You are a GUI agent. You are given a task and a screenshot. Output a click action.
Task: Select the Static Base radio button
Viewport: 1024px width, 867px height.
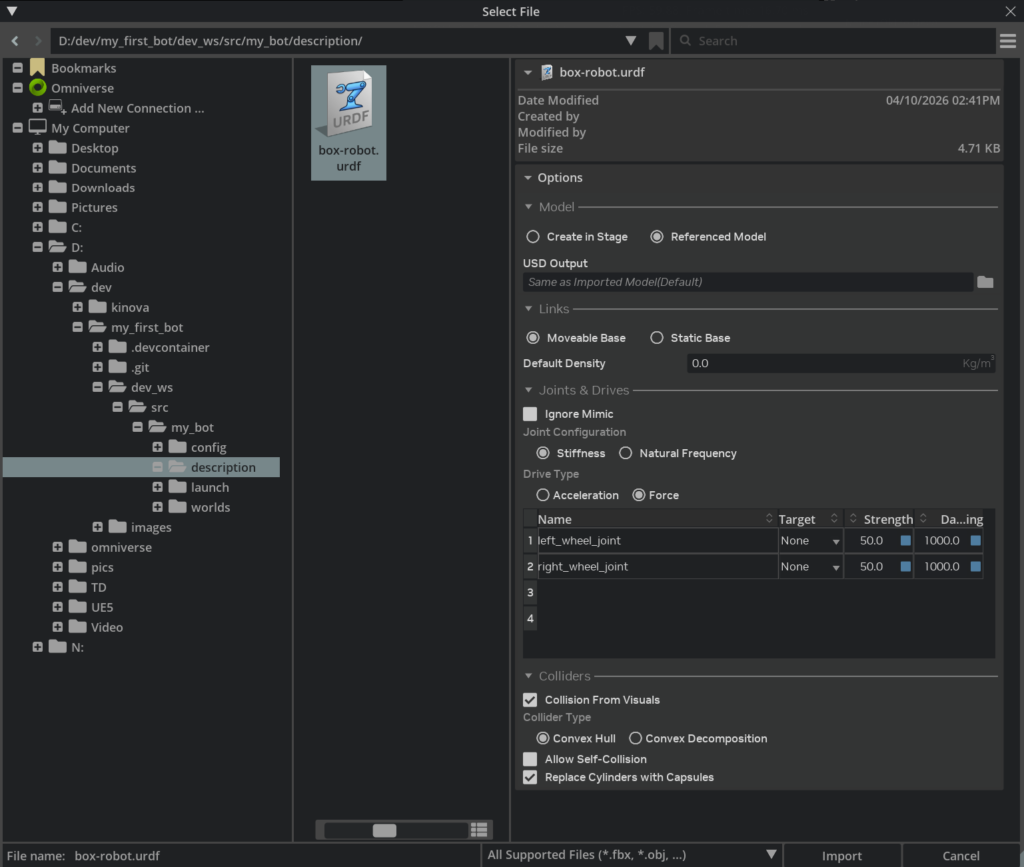pyautogui.click(x=657, y=338)
